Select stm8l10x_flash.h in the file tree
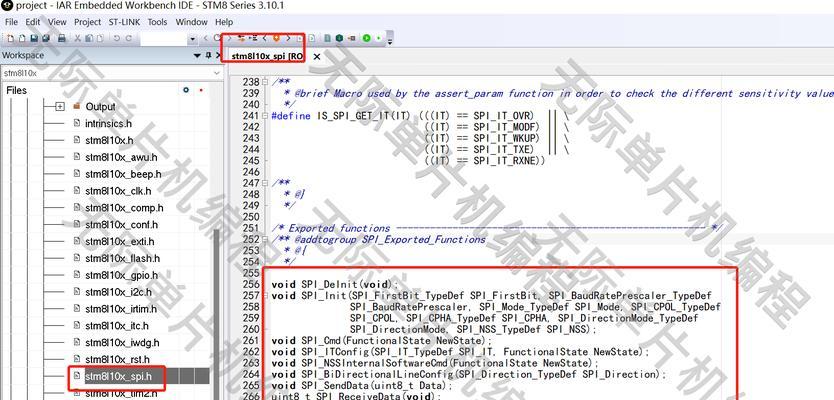Screen dimensions: 834x400 (x=123, y=259)
